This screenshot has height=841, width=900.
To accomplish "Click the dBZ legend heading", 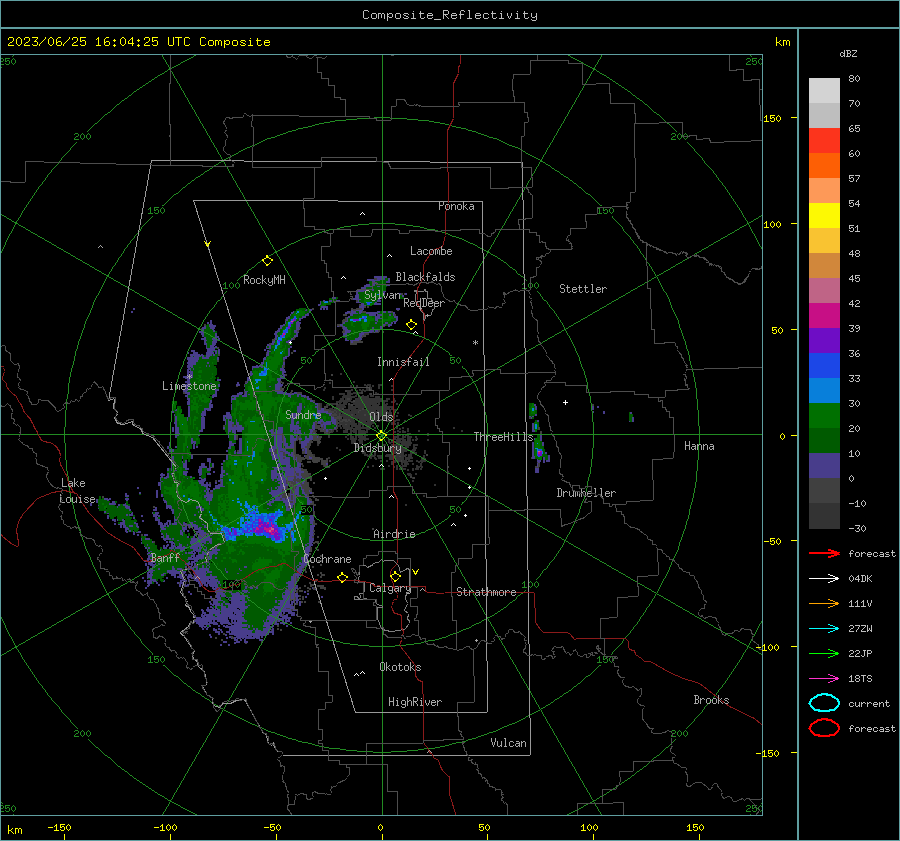I will coord(848,53).
